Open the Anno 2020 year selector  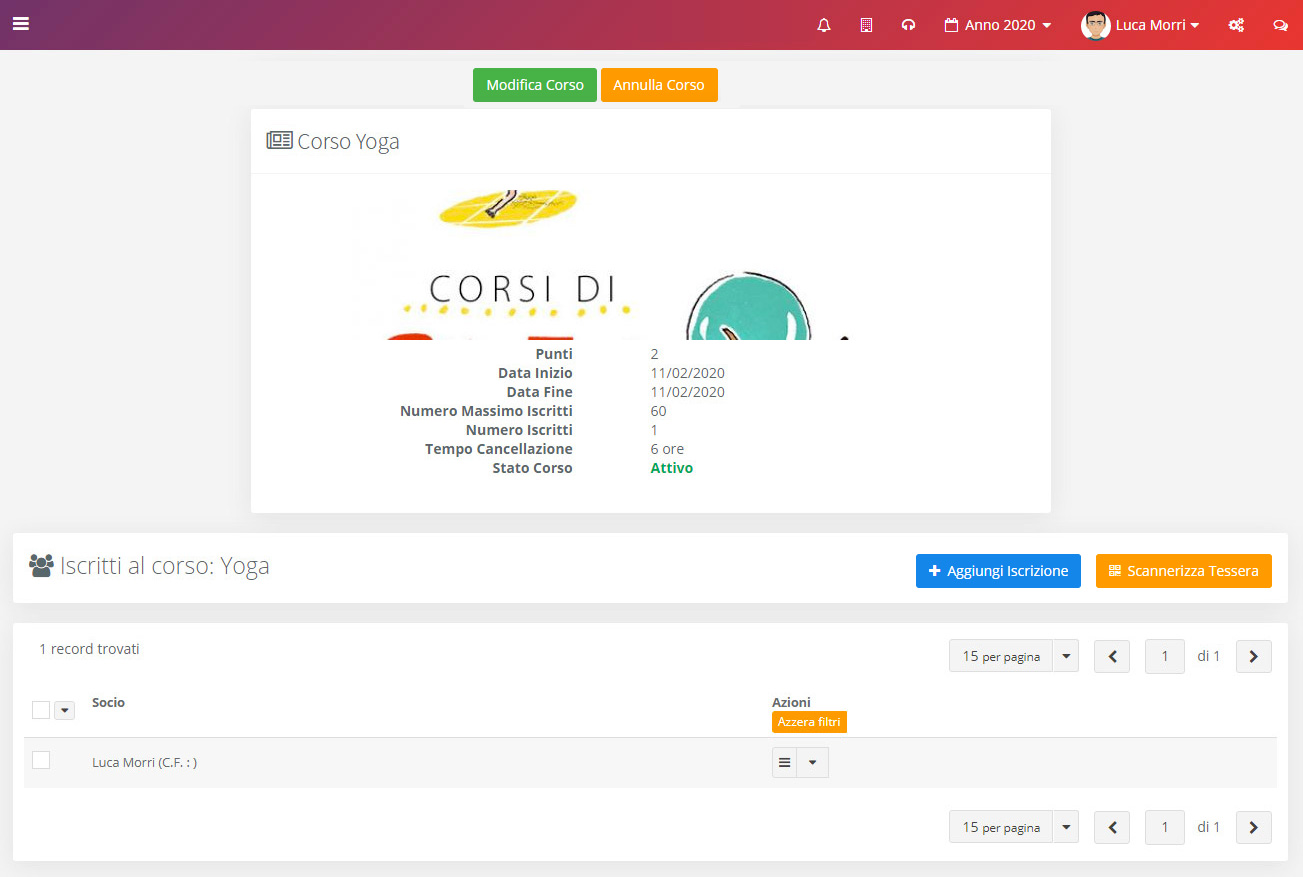click(x=998, y=25)
